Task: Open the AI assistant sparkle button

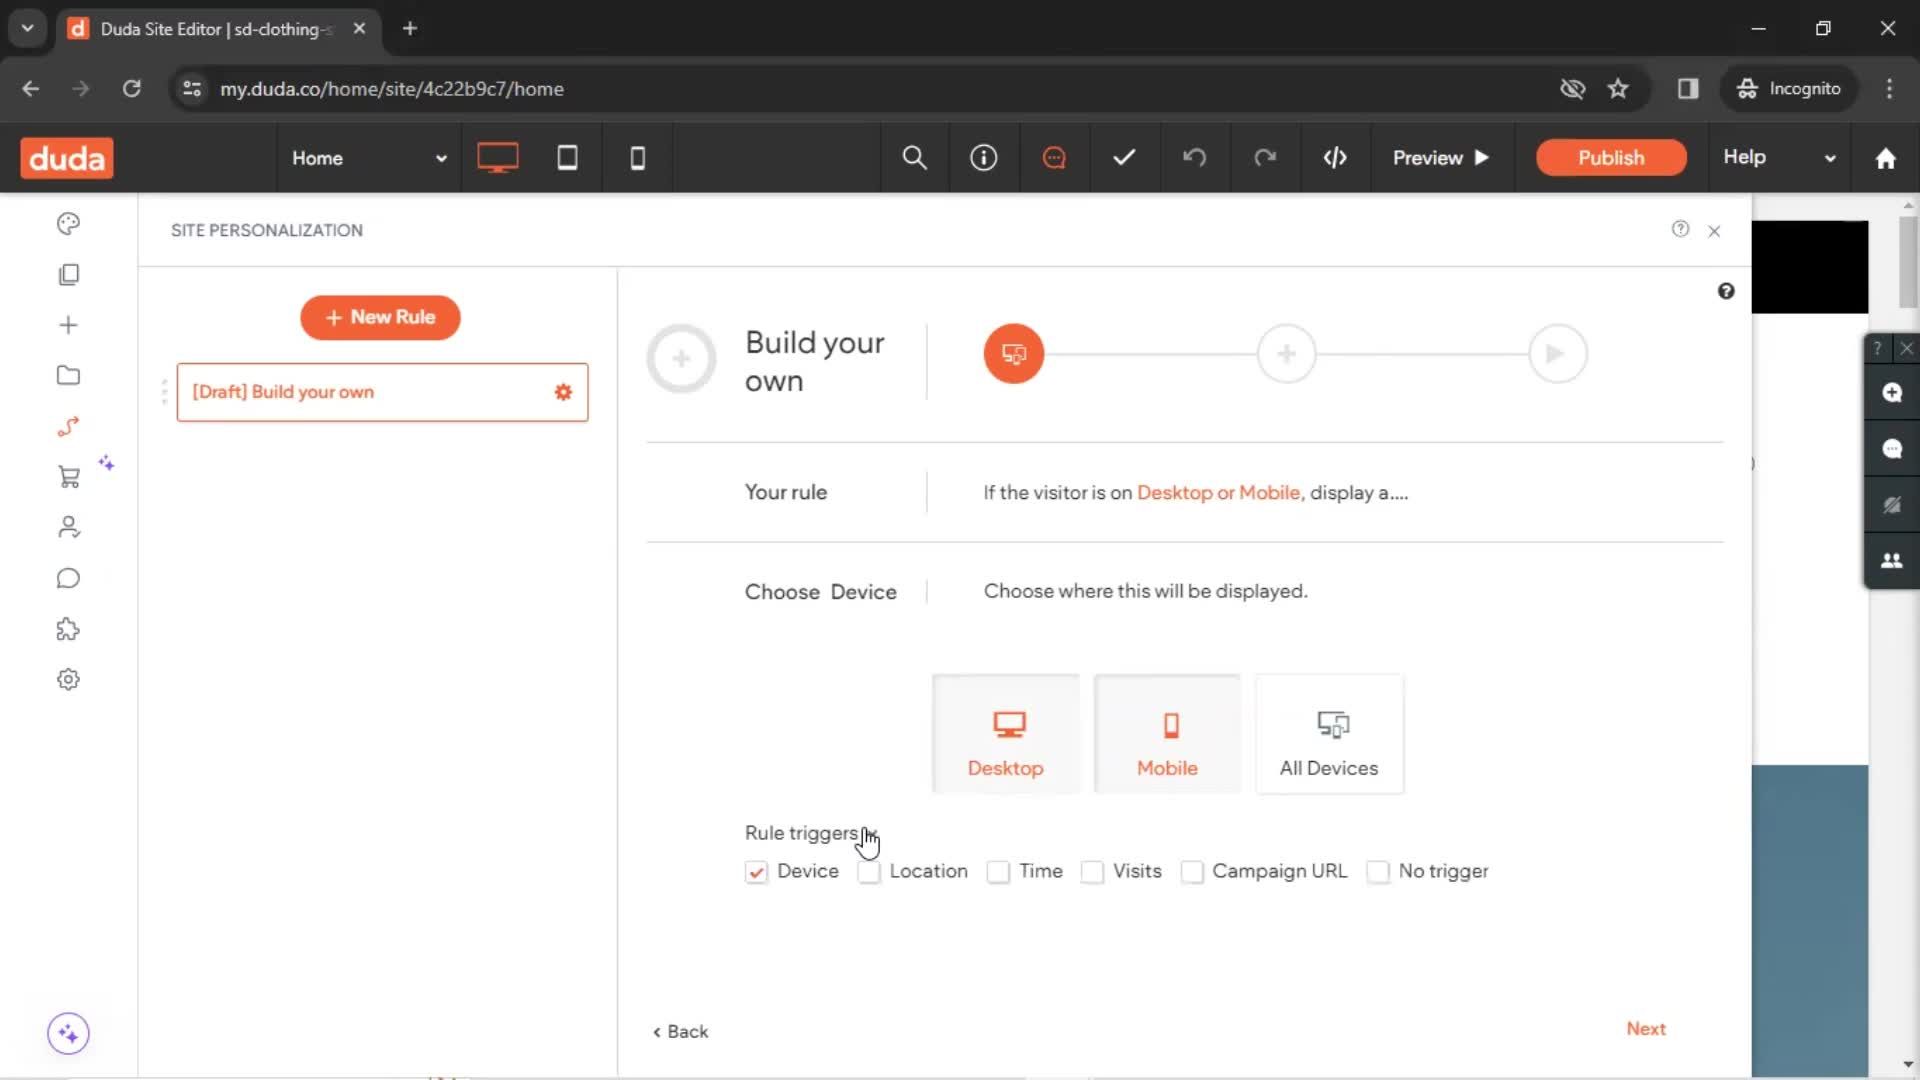Action: (x=68, y=1033)
